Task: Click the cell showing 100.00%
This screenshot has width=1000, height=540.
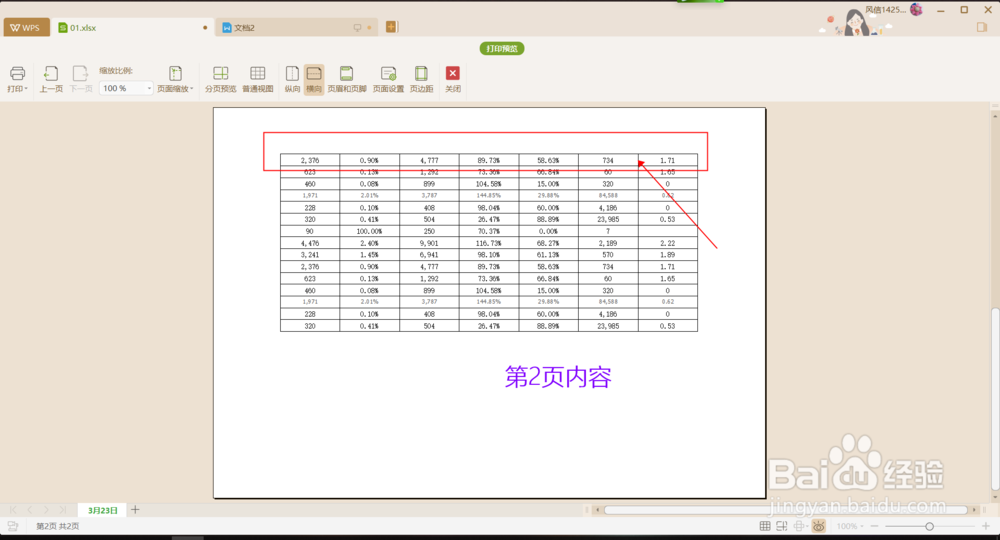Action: (369, 231)
